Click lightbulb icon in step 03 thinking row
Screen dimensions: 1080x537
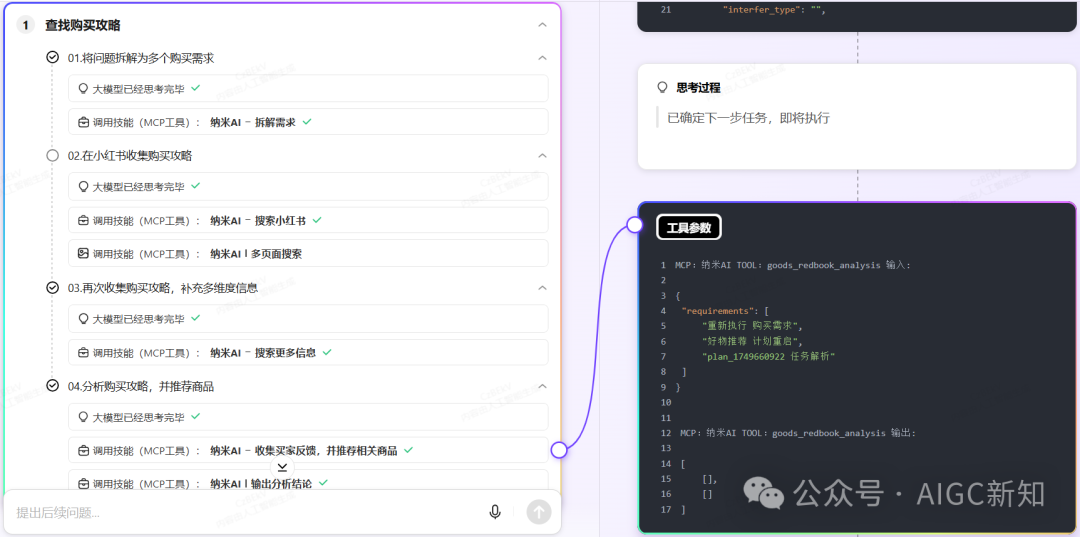point(83,319)
